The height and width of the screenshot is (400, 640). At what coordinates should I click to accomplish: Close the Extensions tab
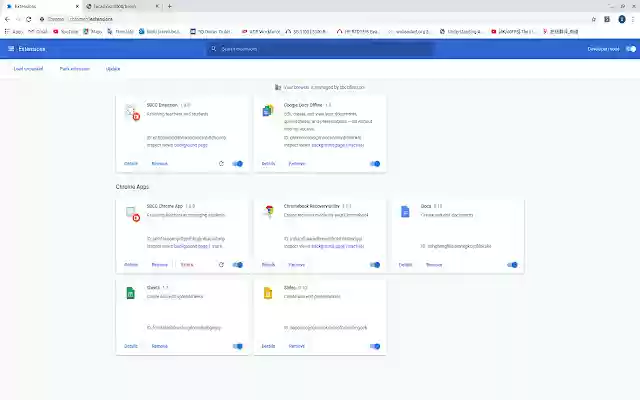(77, 6)
